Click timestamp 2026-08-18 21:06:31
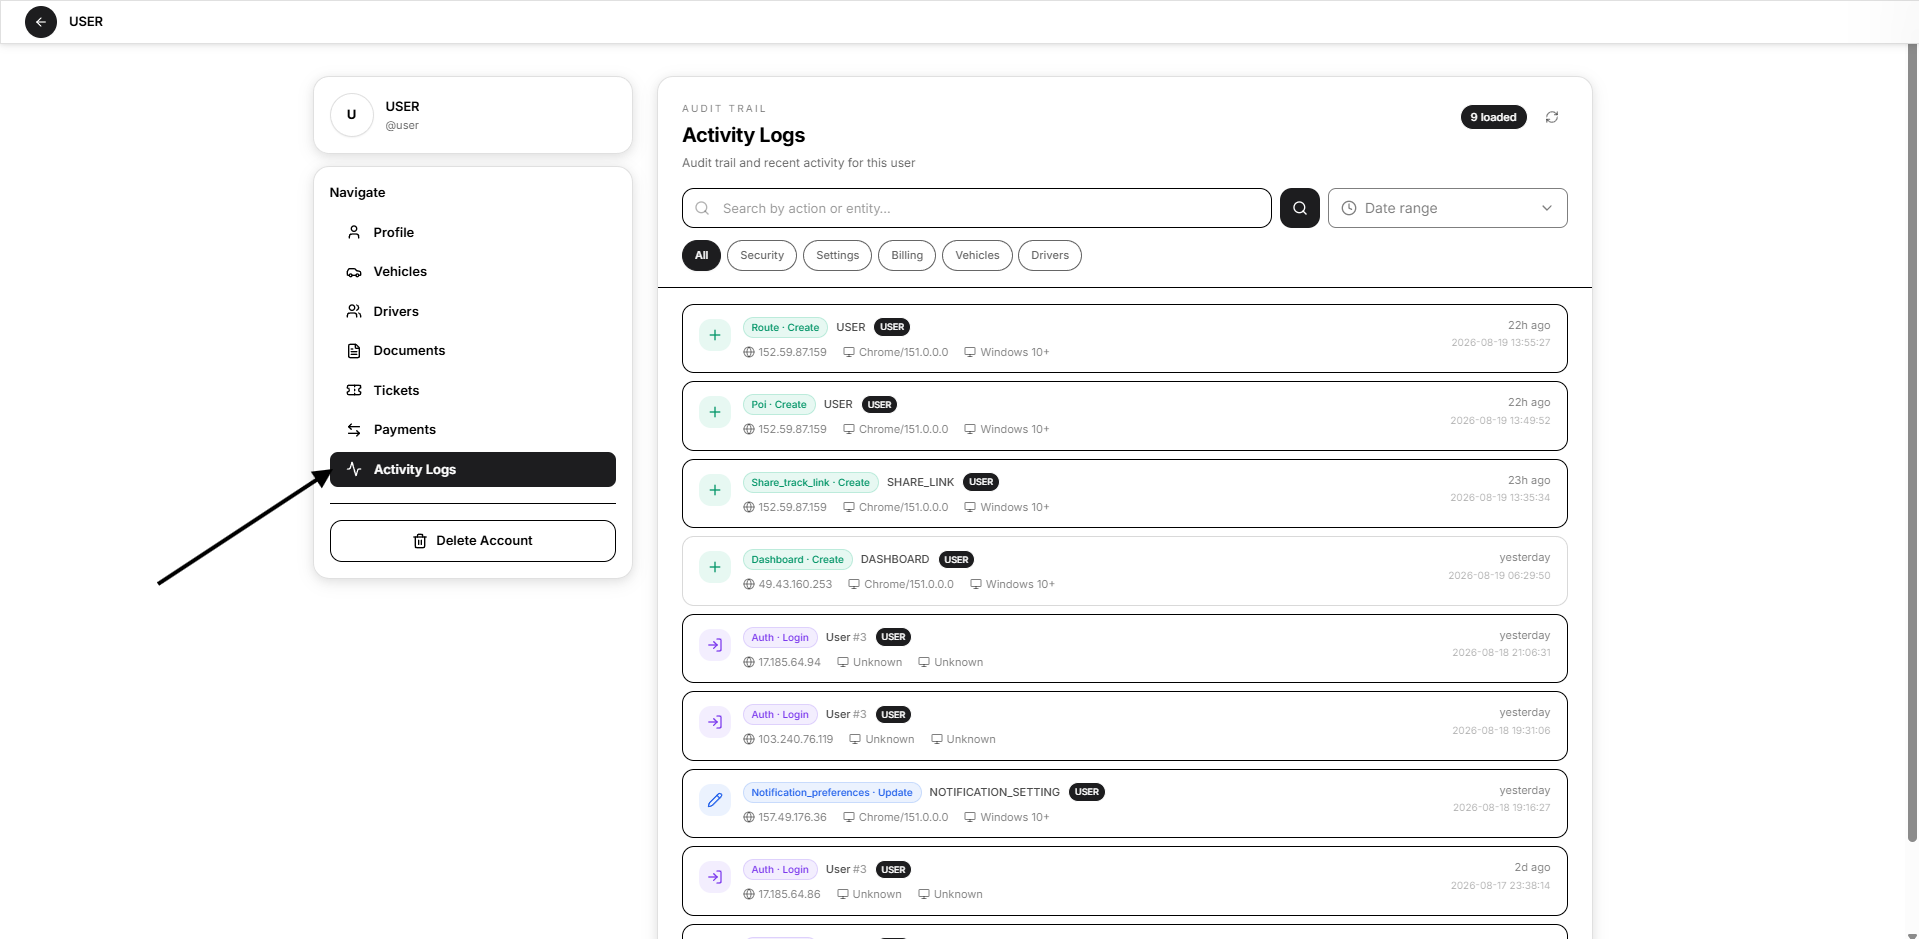 [1501, 653]
